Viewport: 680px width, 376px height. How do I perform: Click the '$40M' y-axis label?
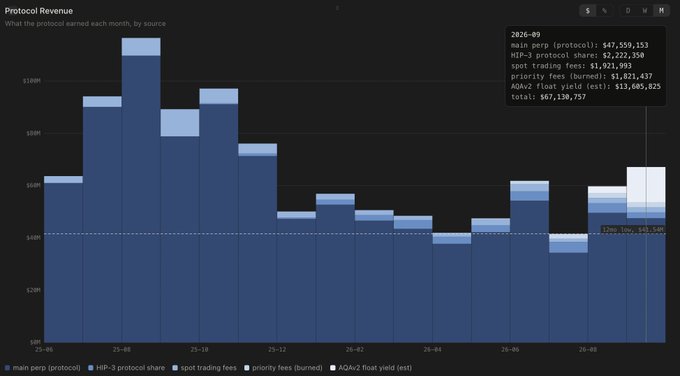coord(33,238)
